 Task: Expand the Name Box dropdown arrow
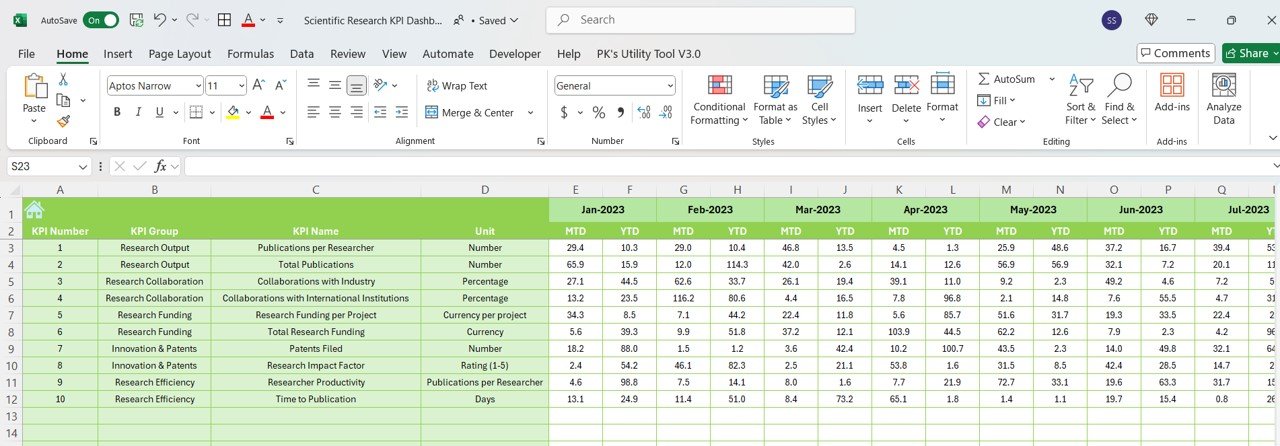83,166
